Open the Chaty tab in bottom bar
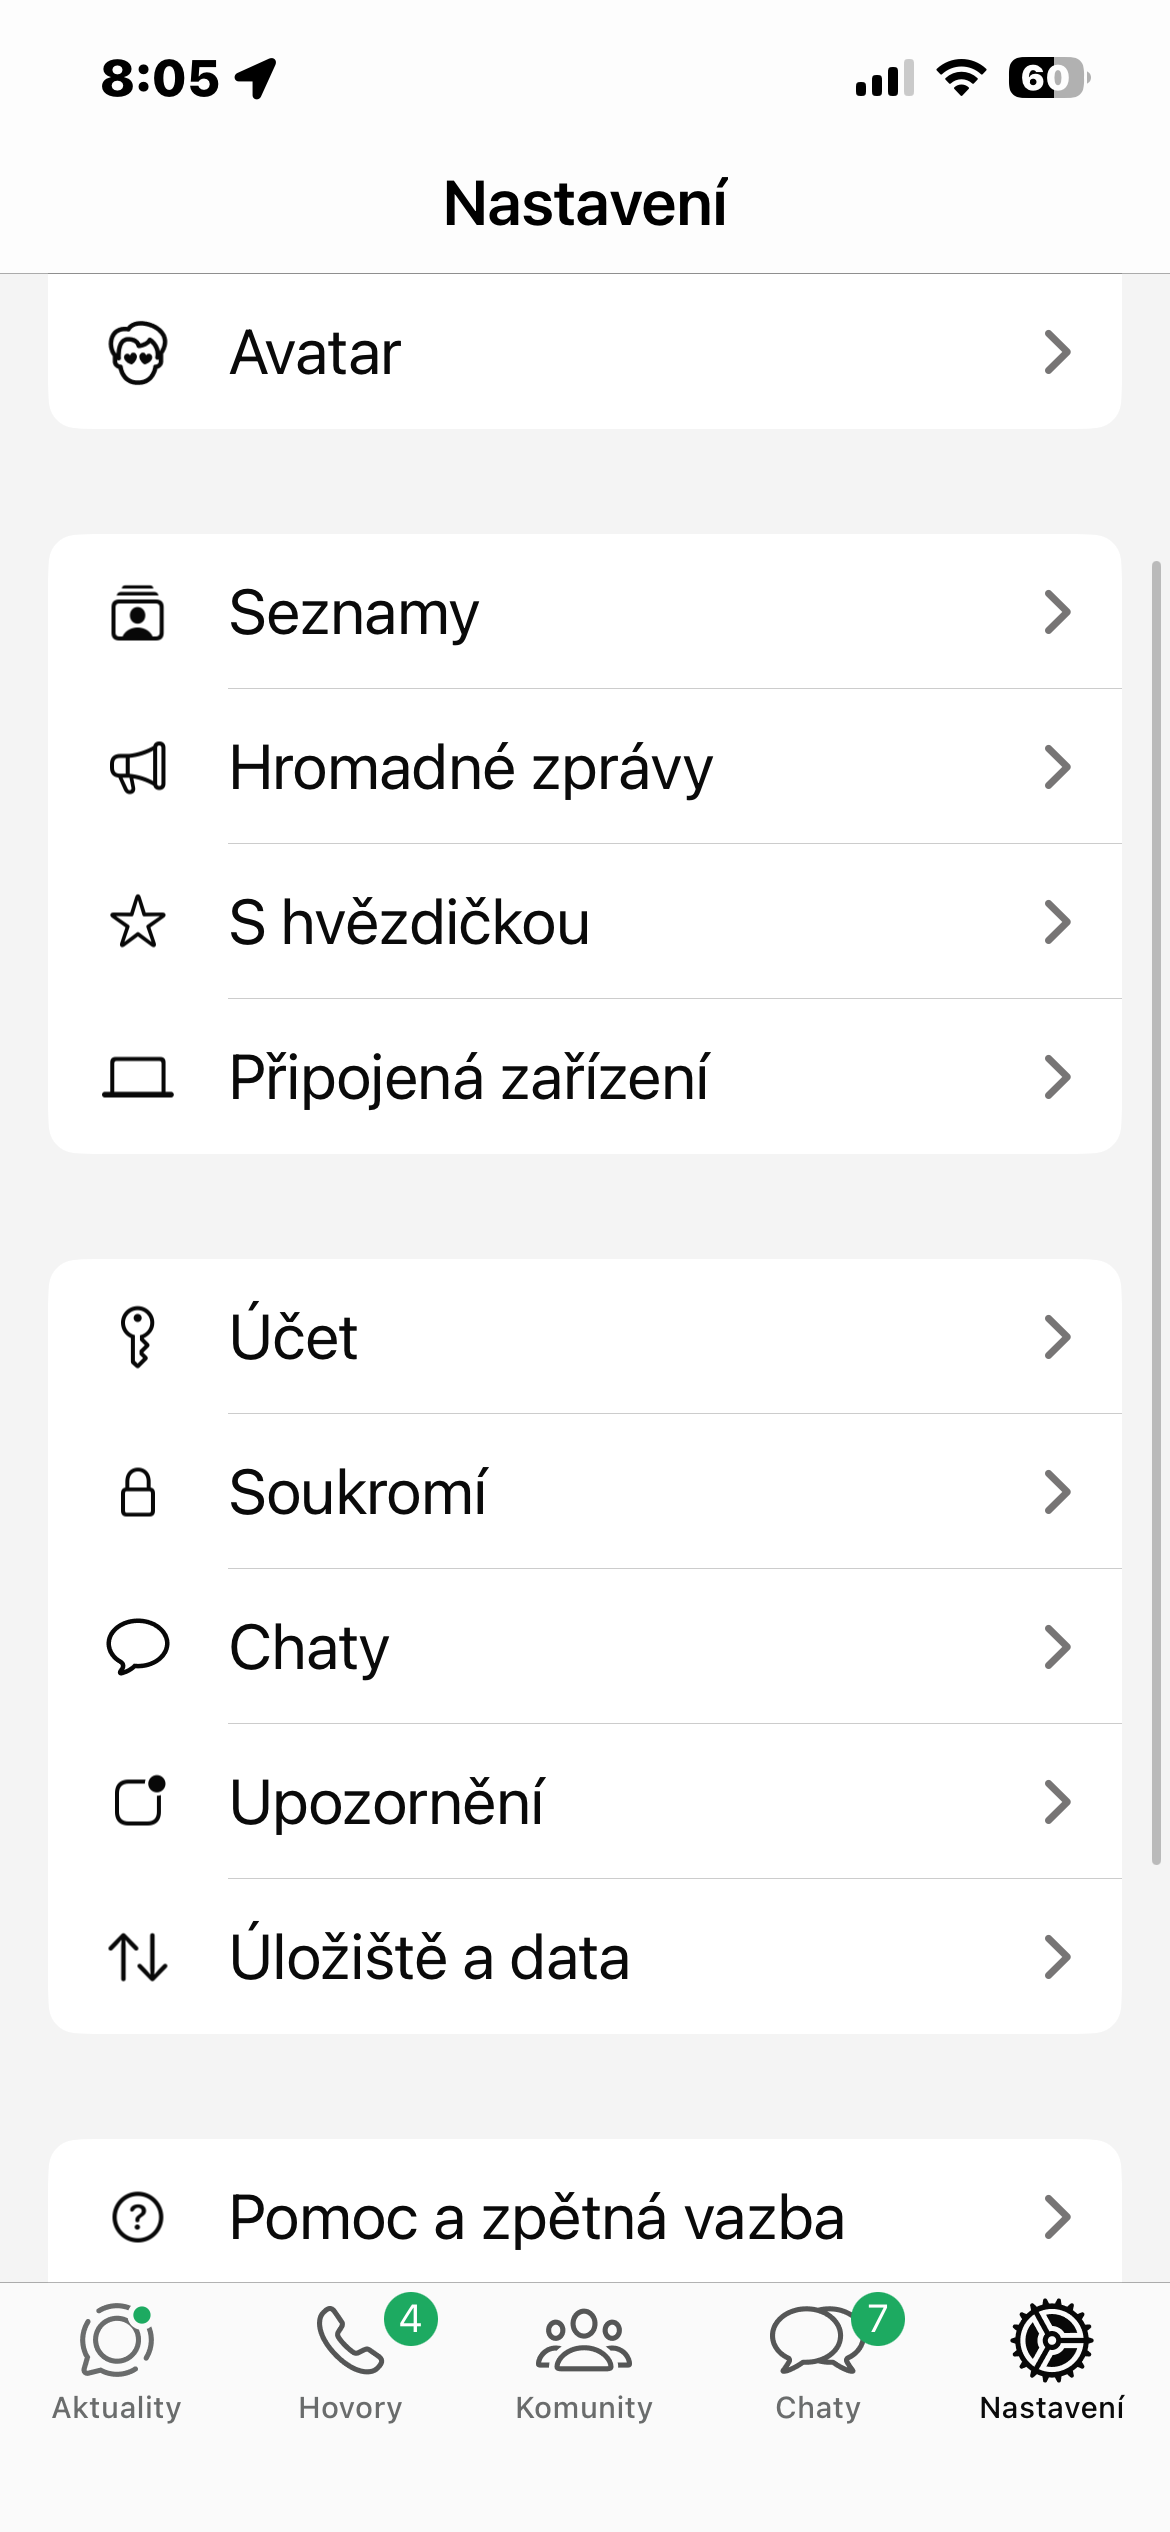 [818, 2362]
